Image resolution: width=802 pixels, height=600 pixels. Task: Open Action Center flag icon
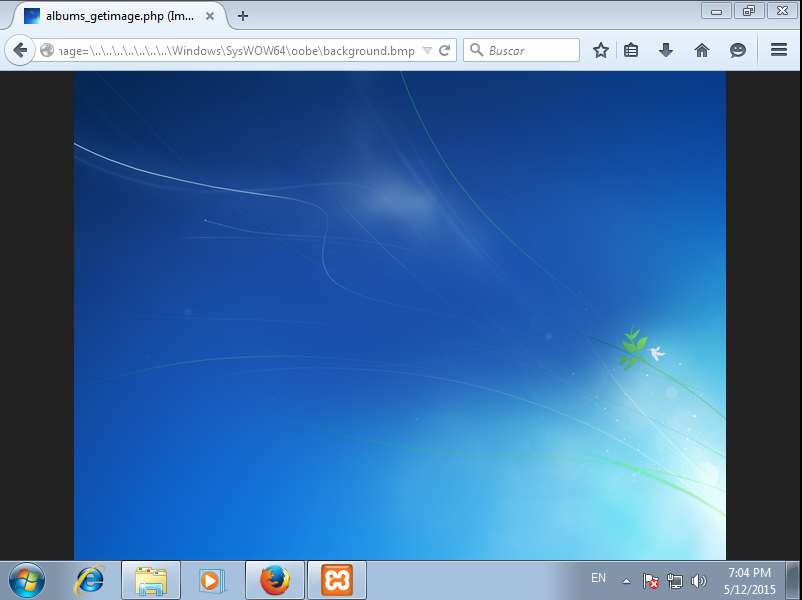pyautogui.click(x=650, y=581)
